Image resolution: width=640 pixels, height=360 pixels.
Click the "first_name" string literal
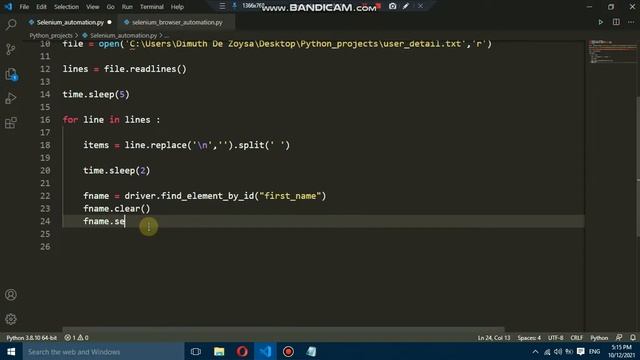(290, 196)
